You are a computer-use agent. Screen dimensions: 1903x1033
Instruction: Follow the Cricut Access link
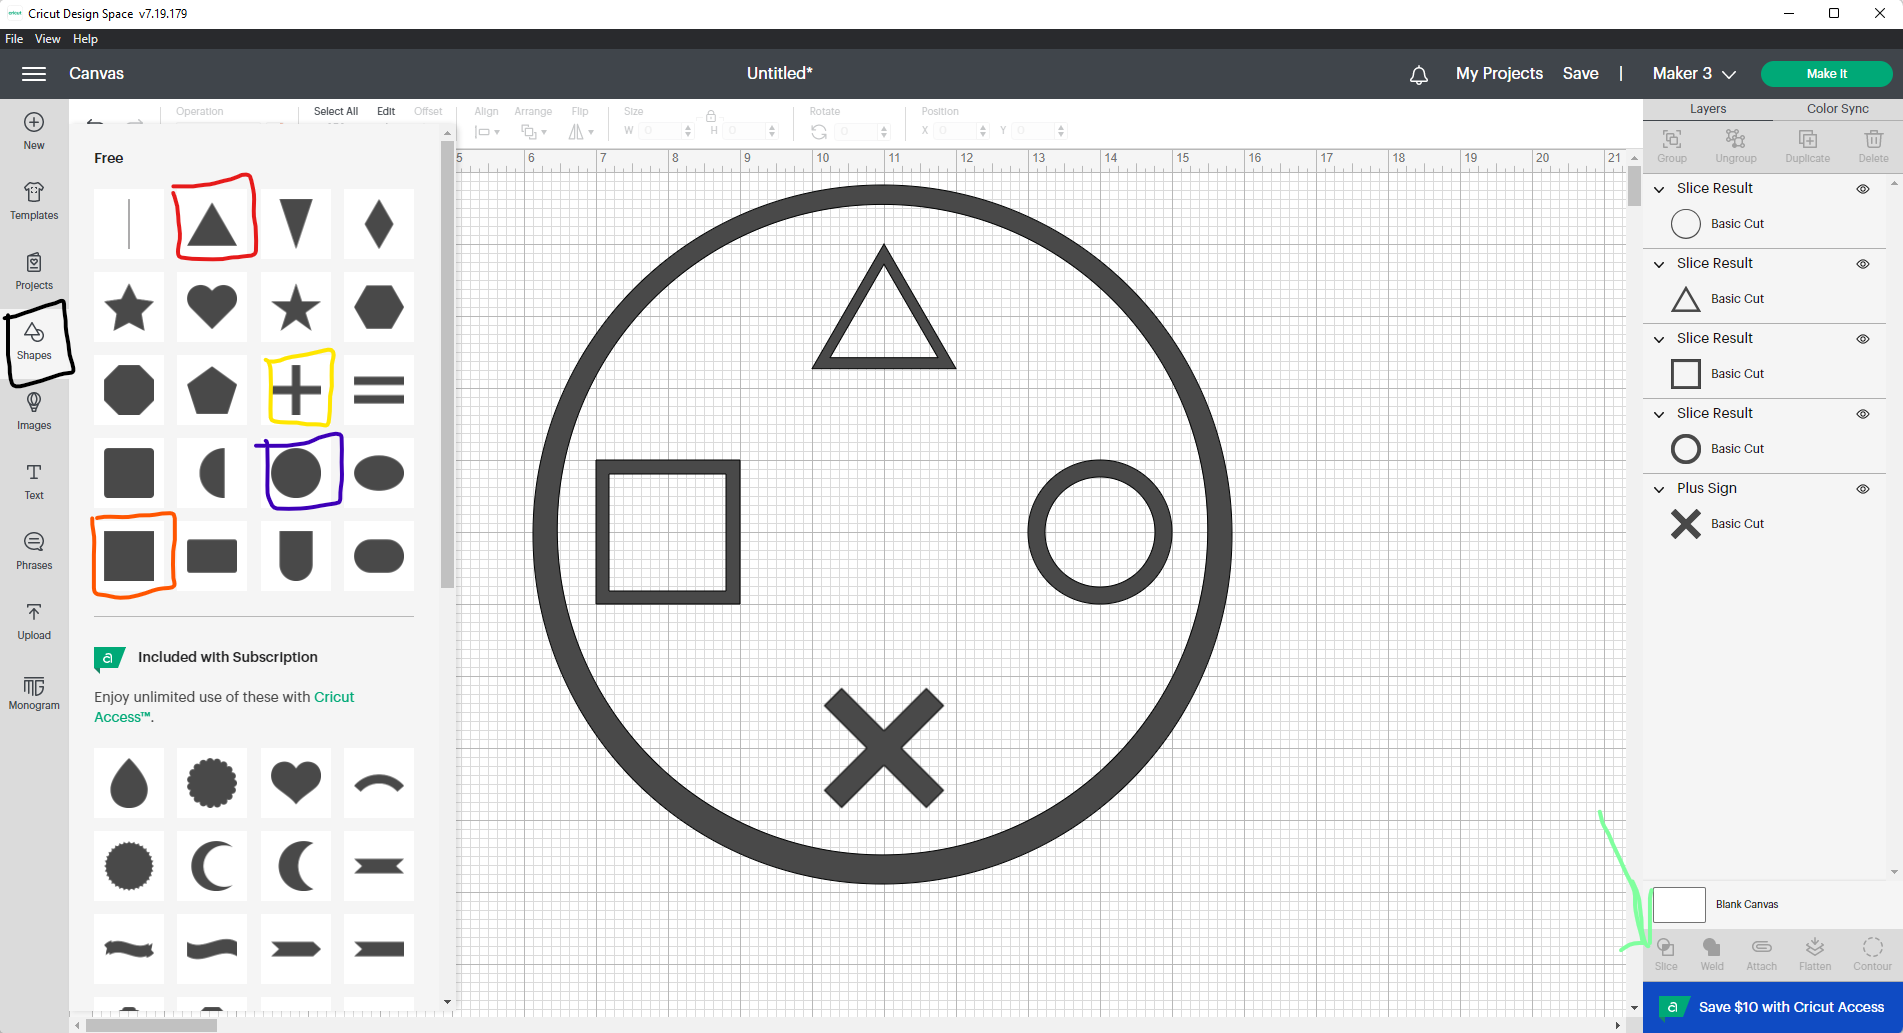pyautogui.click(x=224, y=707)
